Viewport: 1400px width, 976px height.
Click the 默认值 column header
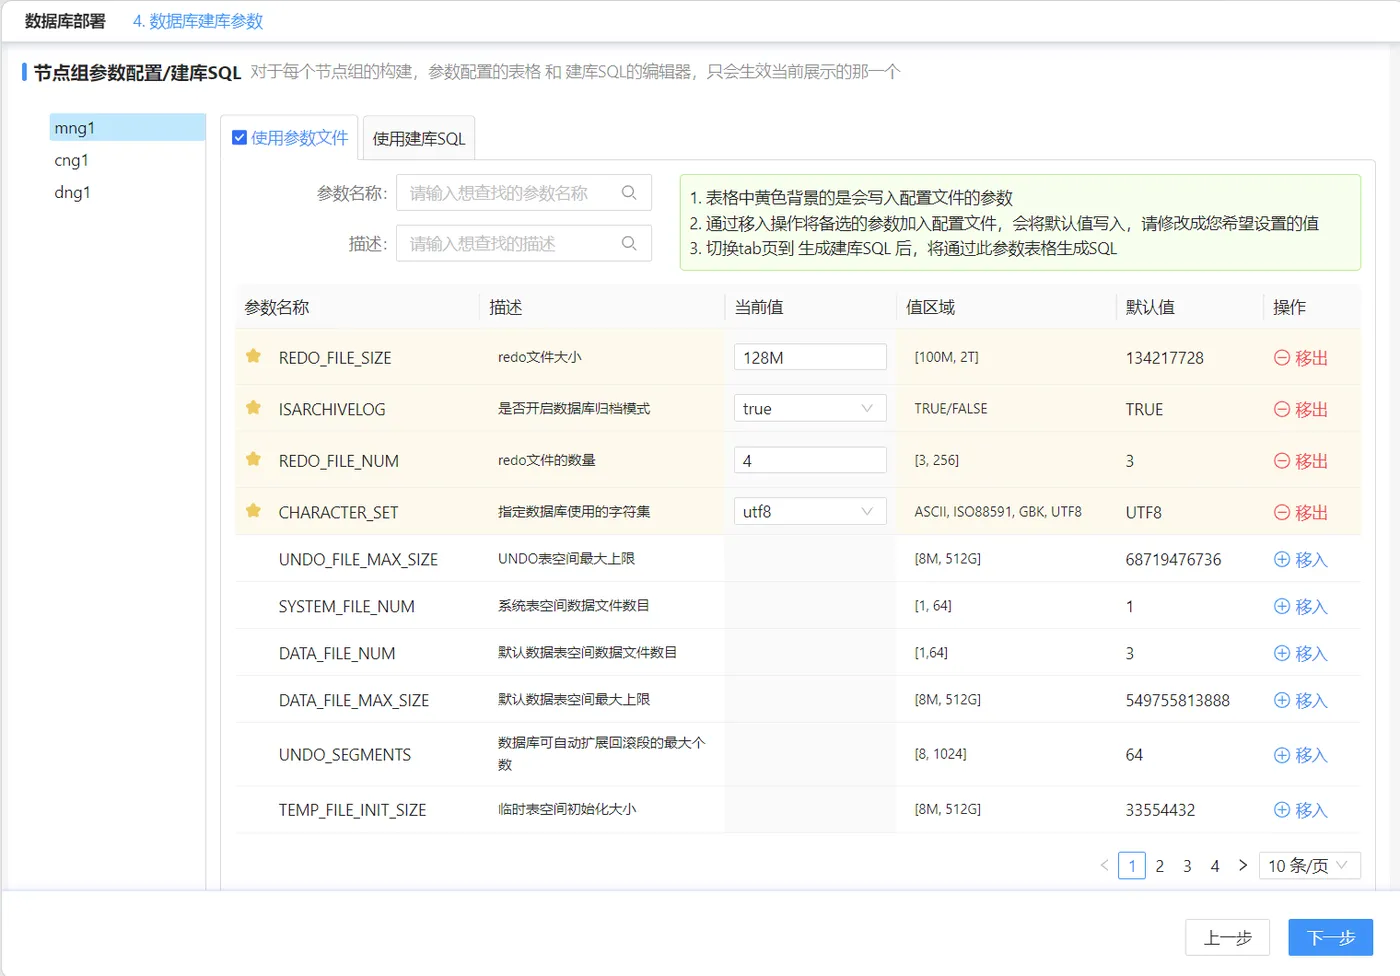tap(1150, 307)
